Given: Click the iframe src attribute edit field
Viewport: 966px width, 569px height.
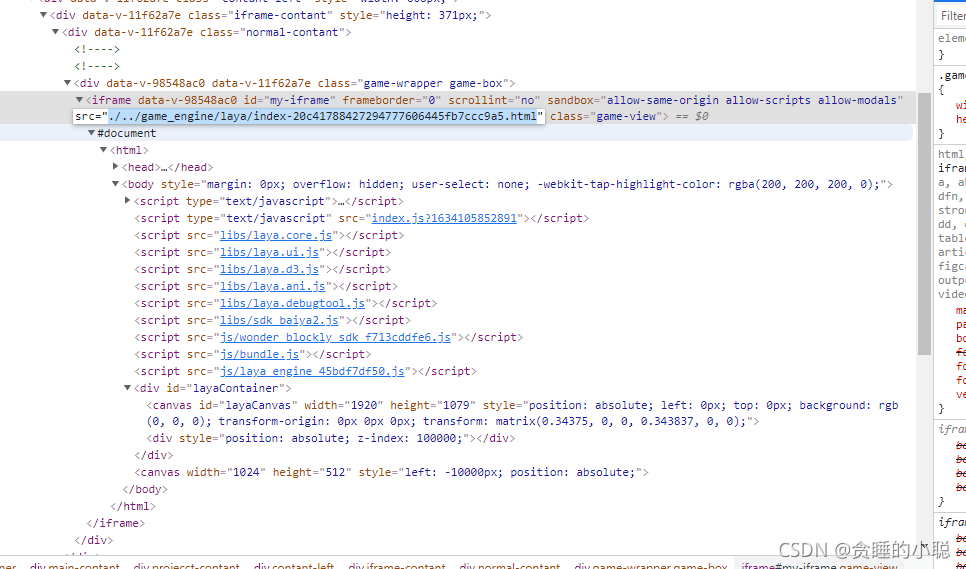Looking at the screenshot, I should pyautogui.click(x=309, y=116).
